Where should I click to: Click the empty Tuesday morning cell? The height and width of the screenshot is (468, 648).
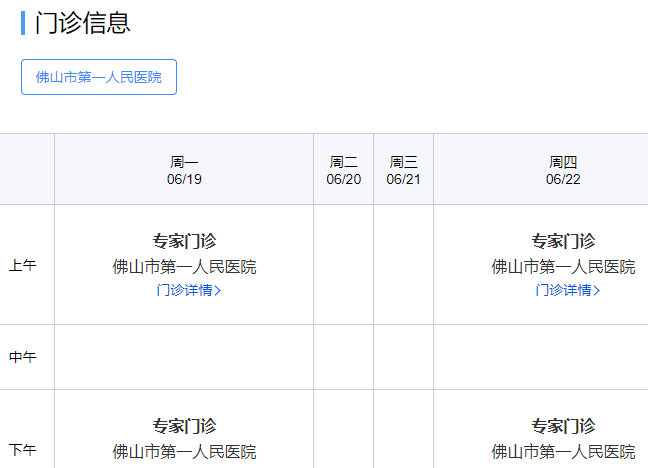tap(343, 265)
